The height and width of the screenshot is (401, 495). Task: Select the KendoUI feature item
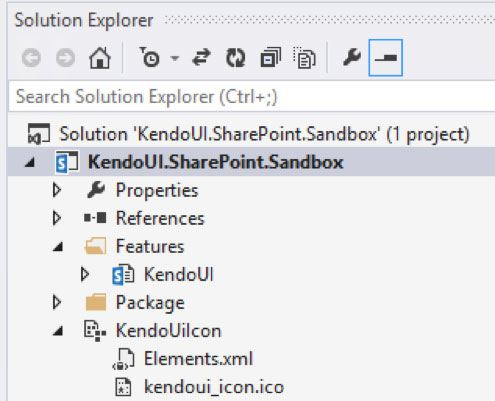click(178, 275)
